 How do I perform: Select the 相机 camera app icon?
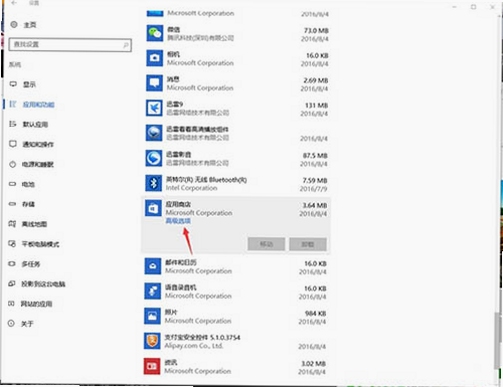click(155, 58)
